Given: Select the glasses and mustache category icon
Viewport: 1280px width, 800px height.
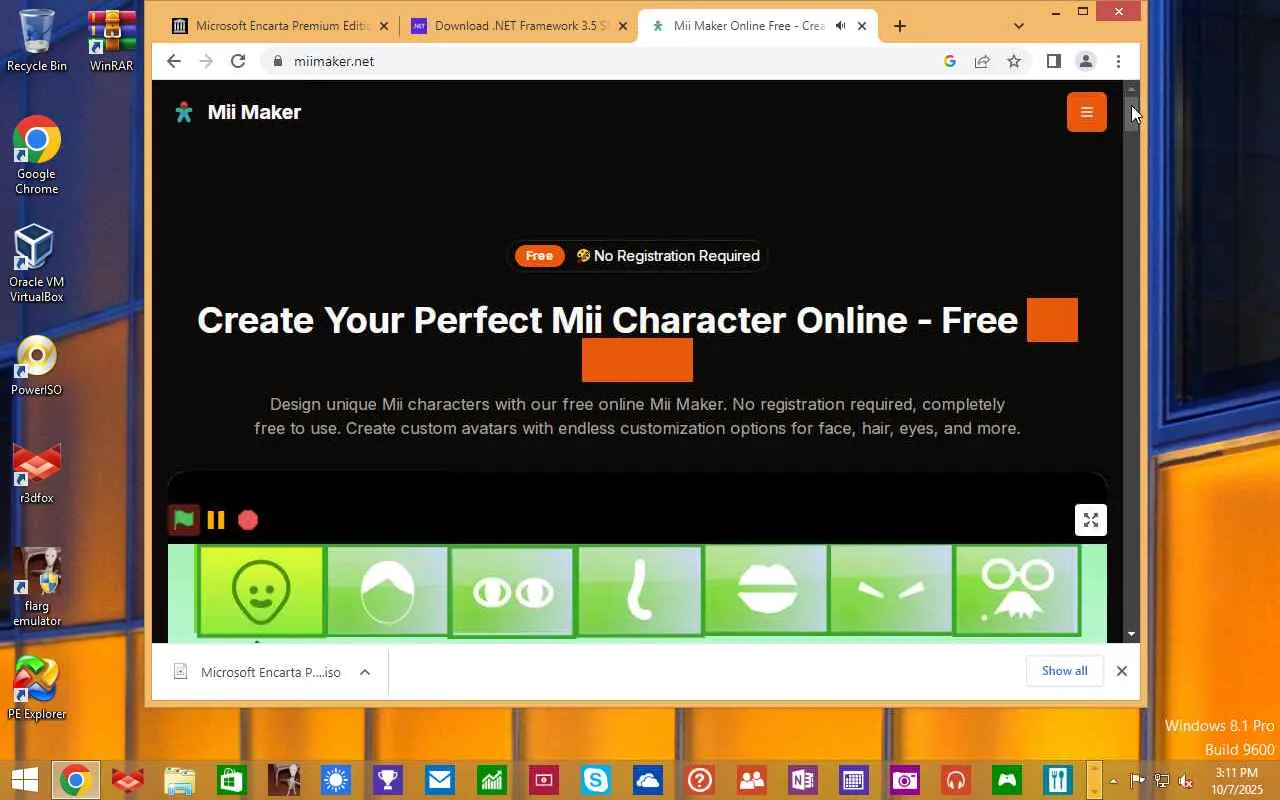Looking at the screenshot, I should (1017, 590).
